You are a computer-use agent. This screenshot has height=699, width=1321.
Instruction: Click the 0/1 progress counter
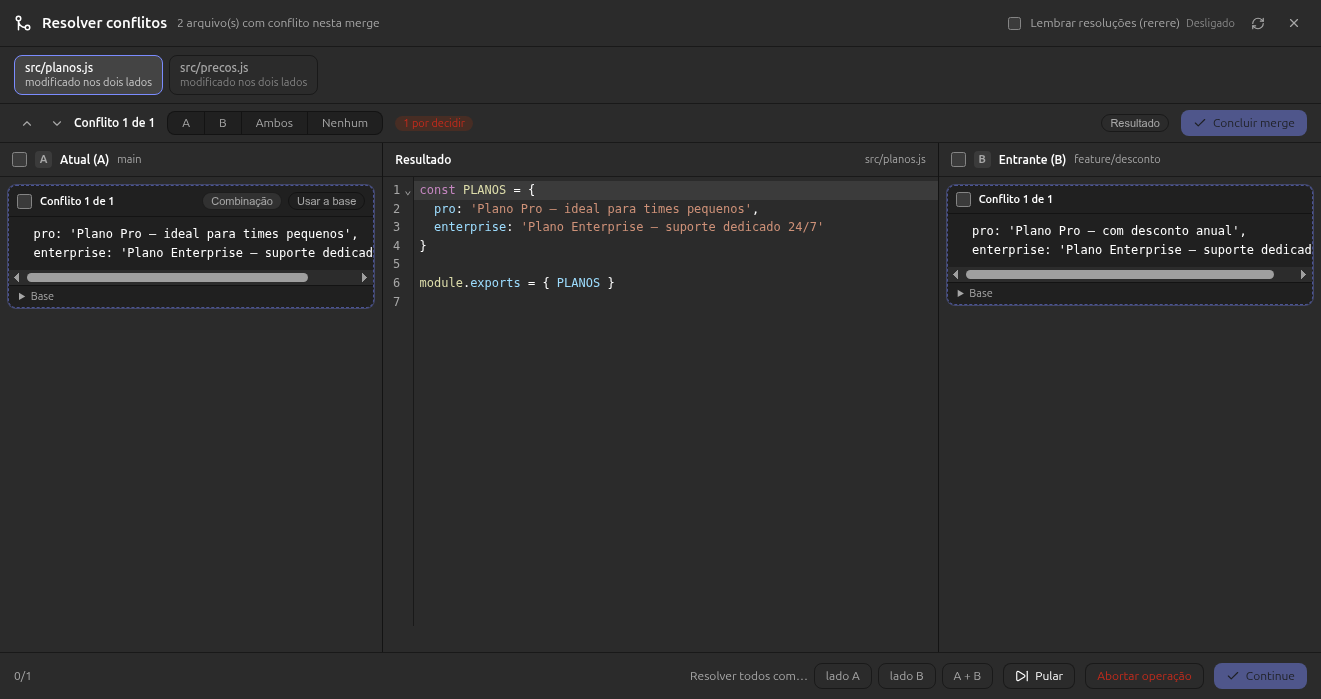pyautogui.click(x=22, y=676)
